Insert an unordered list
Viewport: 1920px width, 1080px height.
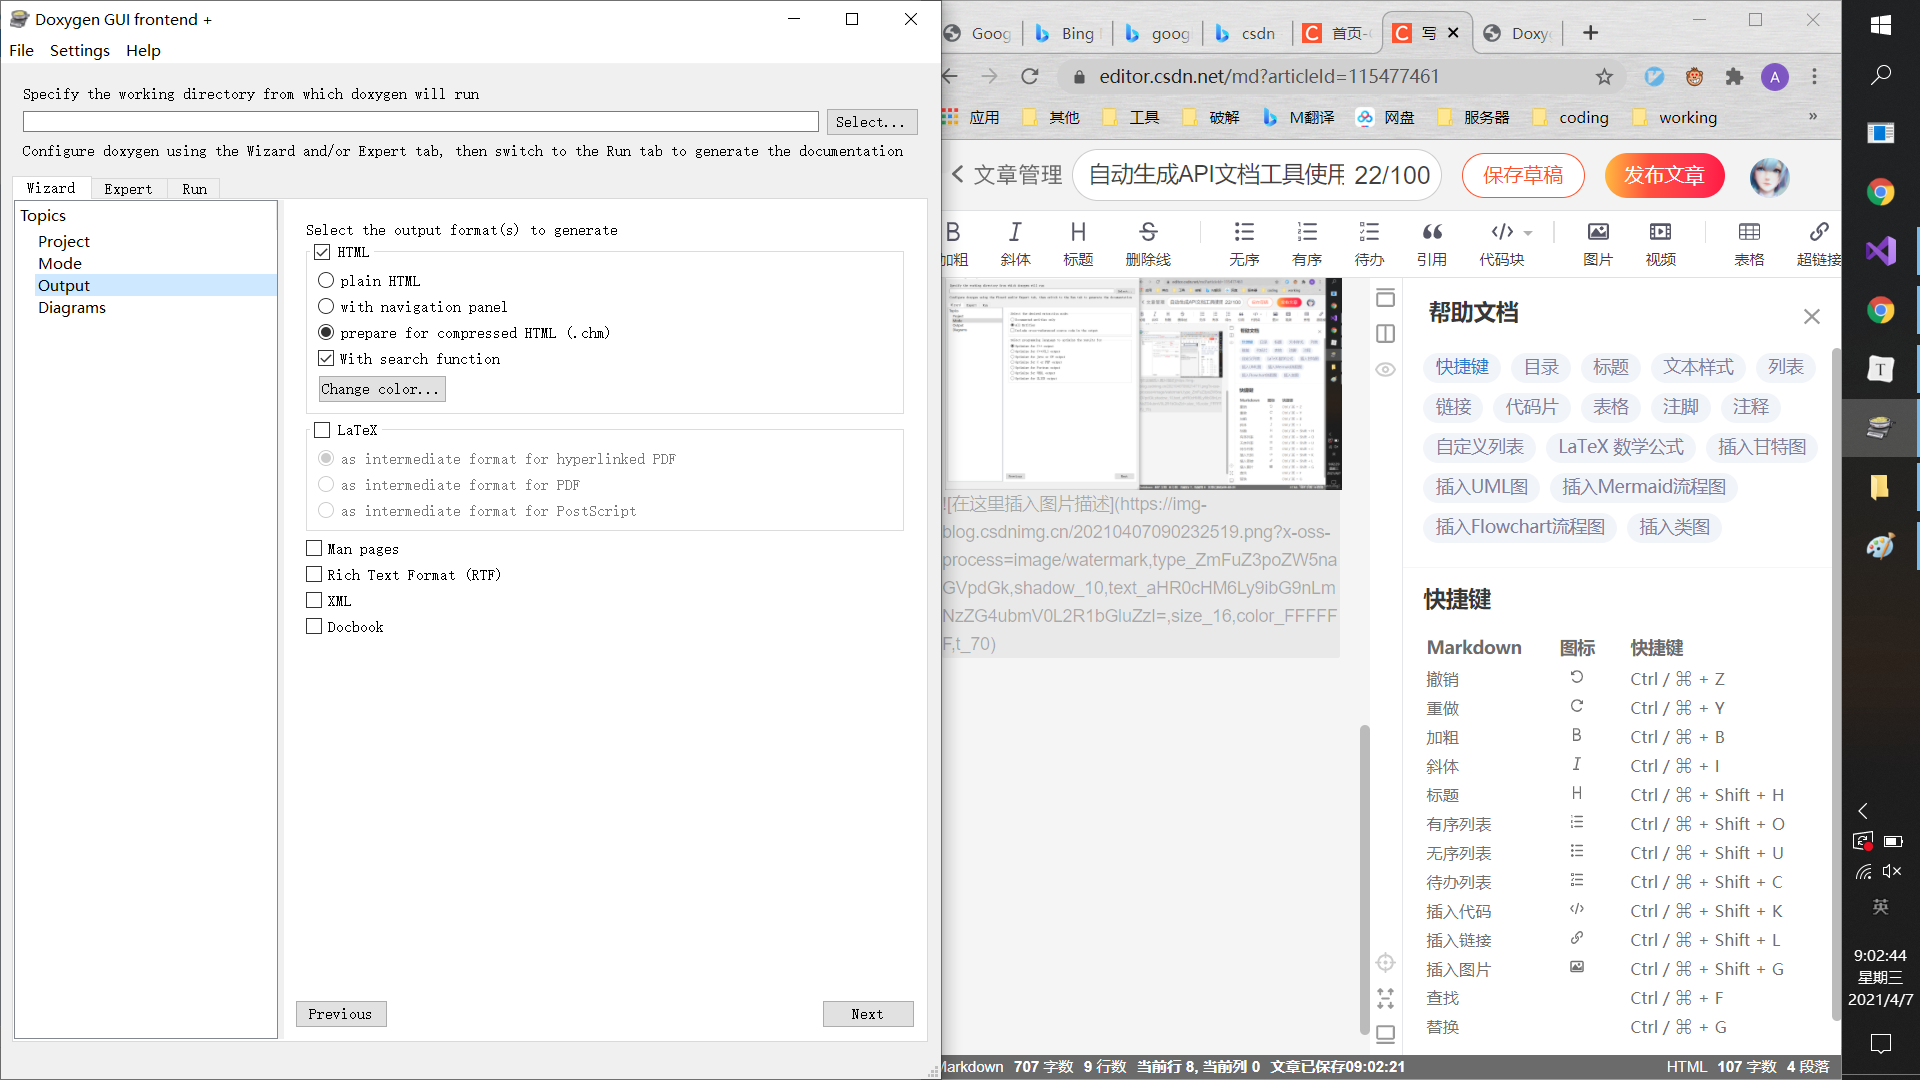(1244, 233)
